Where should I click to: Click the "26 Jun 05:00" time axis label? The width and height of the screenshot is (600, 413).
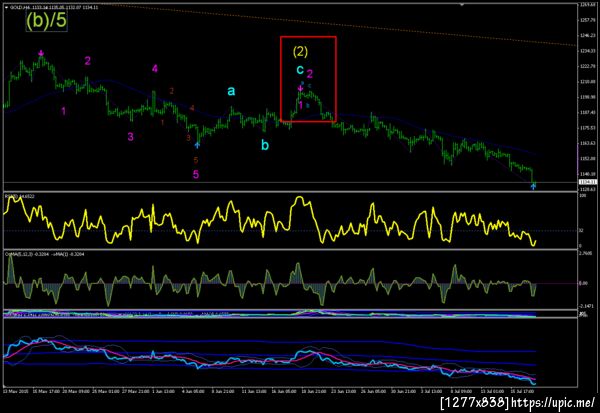pyautogui.click(x=374, y=392)
